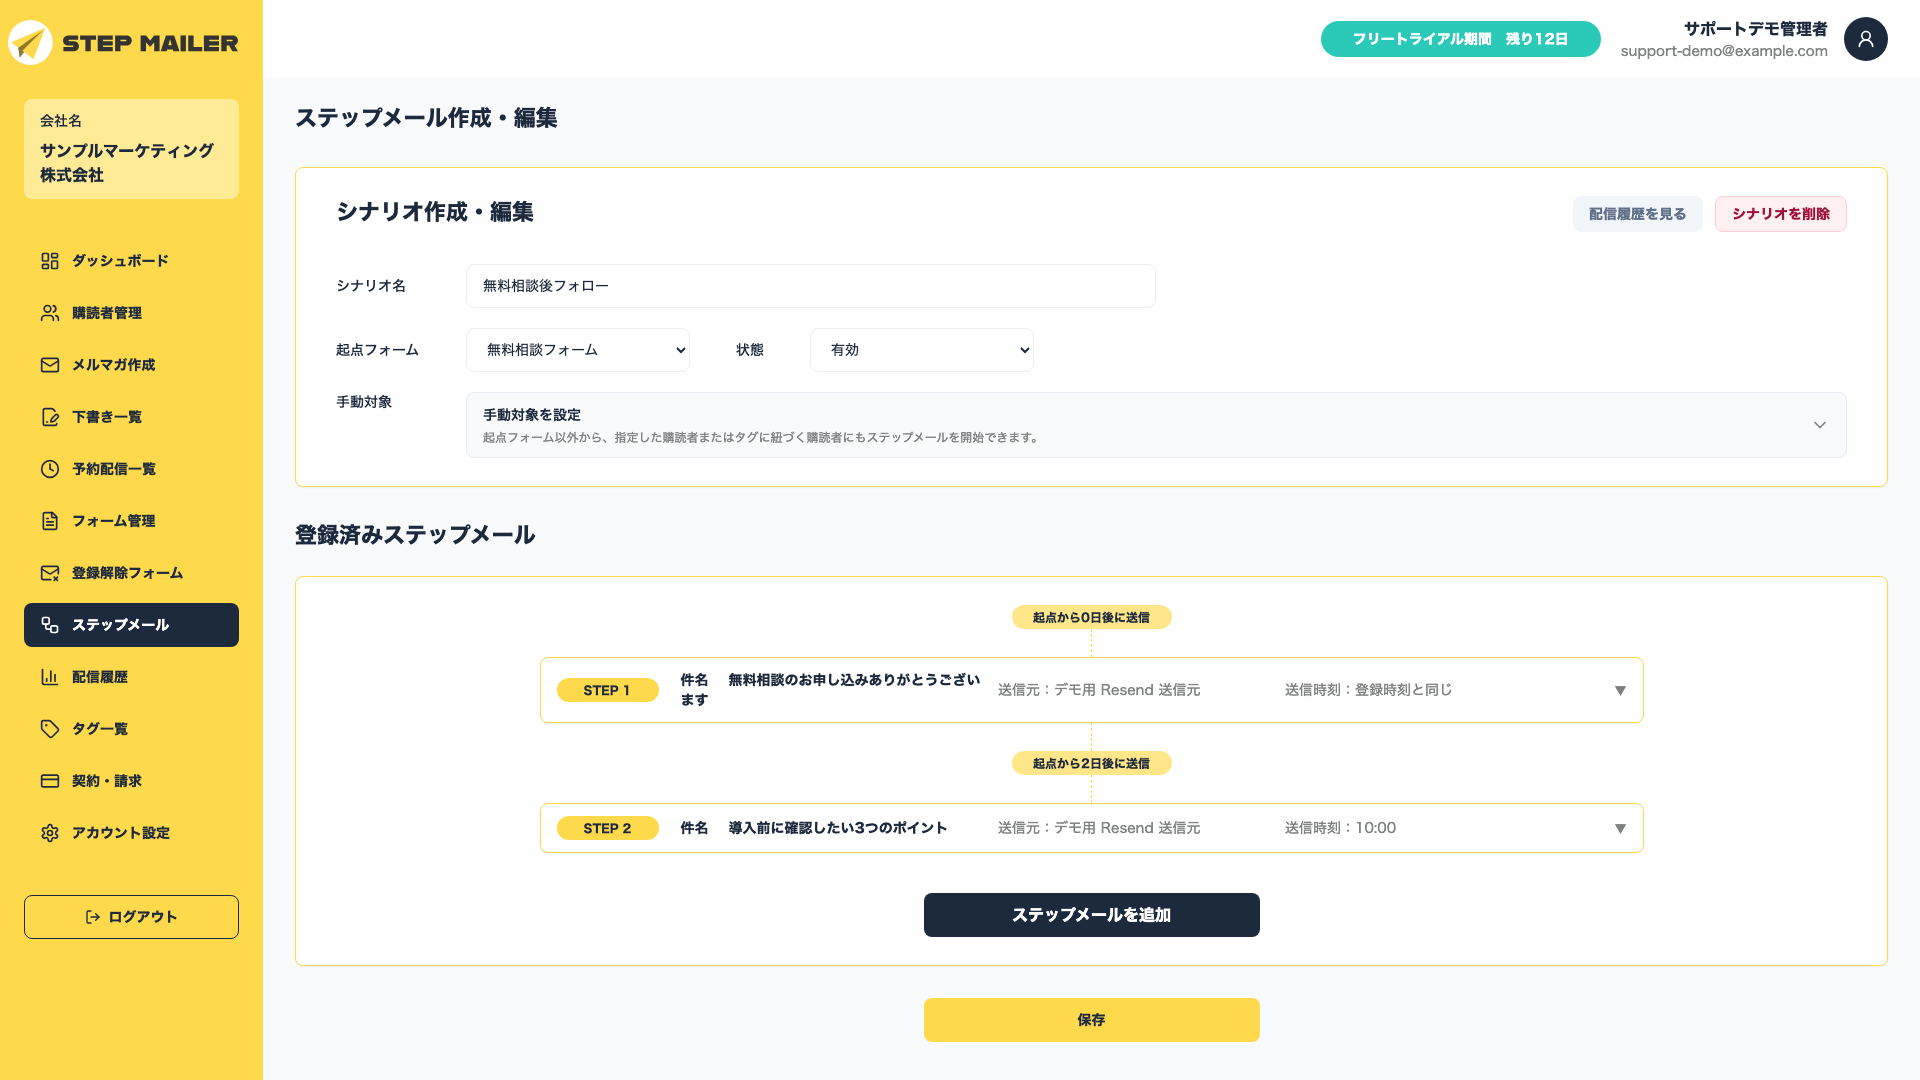1920x1080 pixels.
Task: Click support-demo@example.com text
Action: (x=1724, y=51)
